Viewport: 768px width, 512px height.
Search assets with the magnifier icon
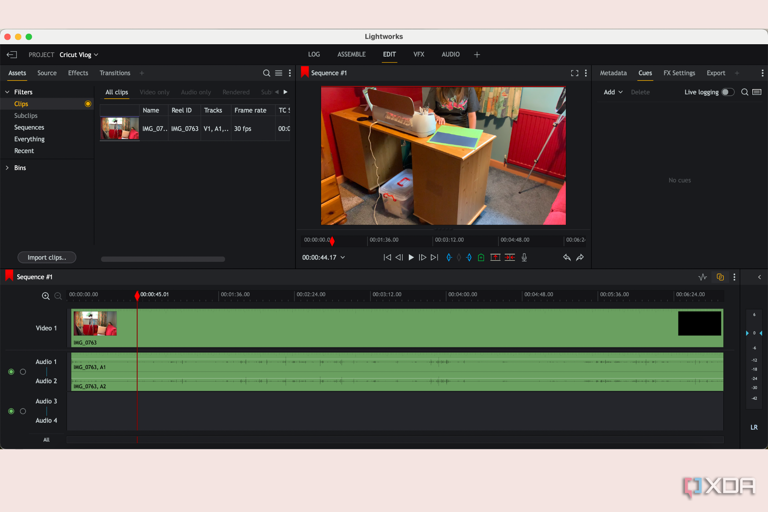(266, 73)
